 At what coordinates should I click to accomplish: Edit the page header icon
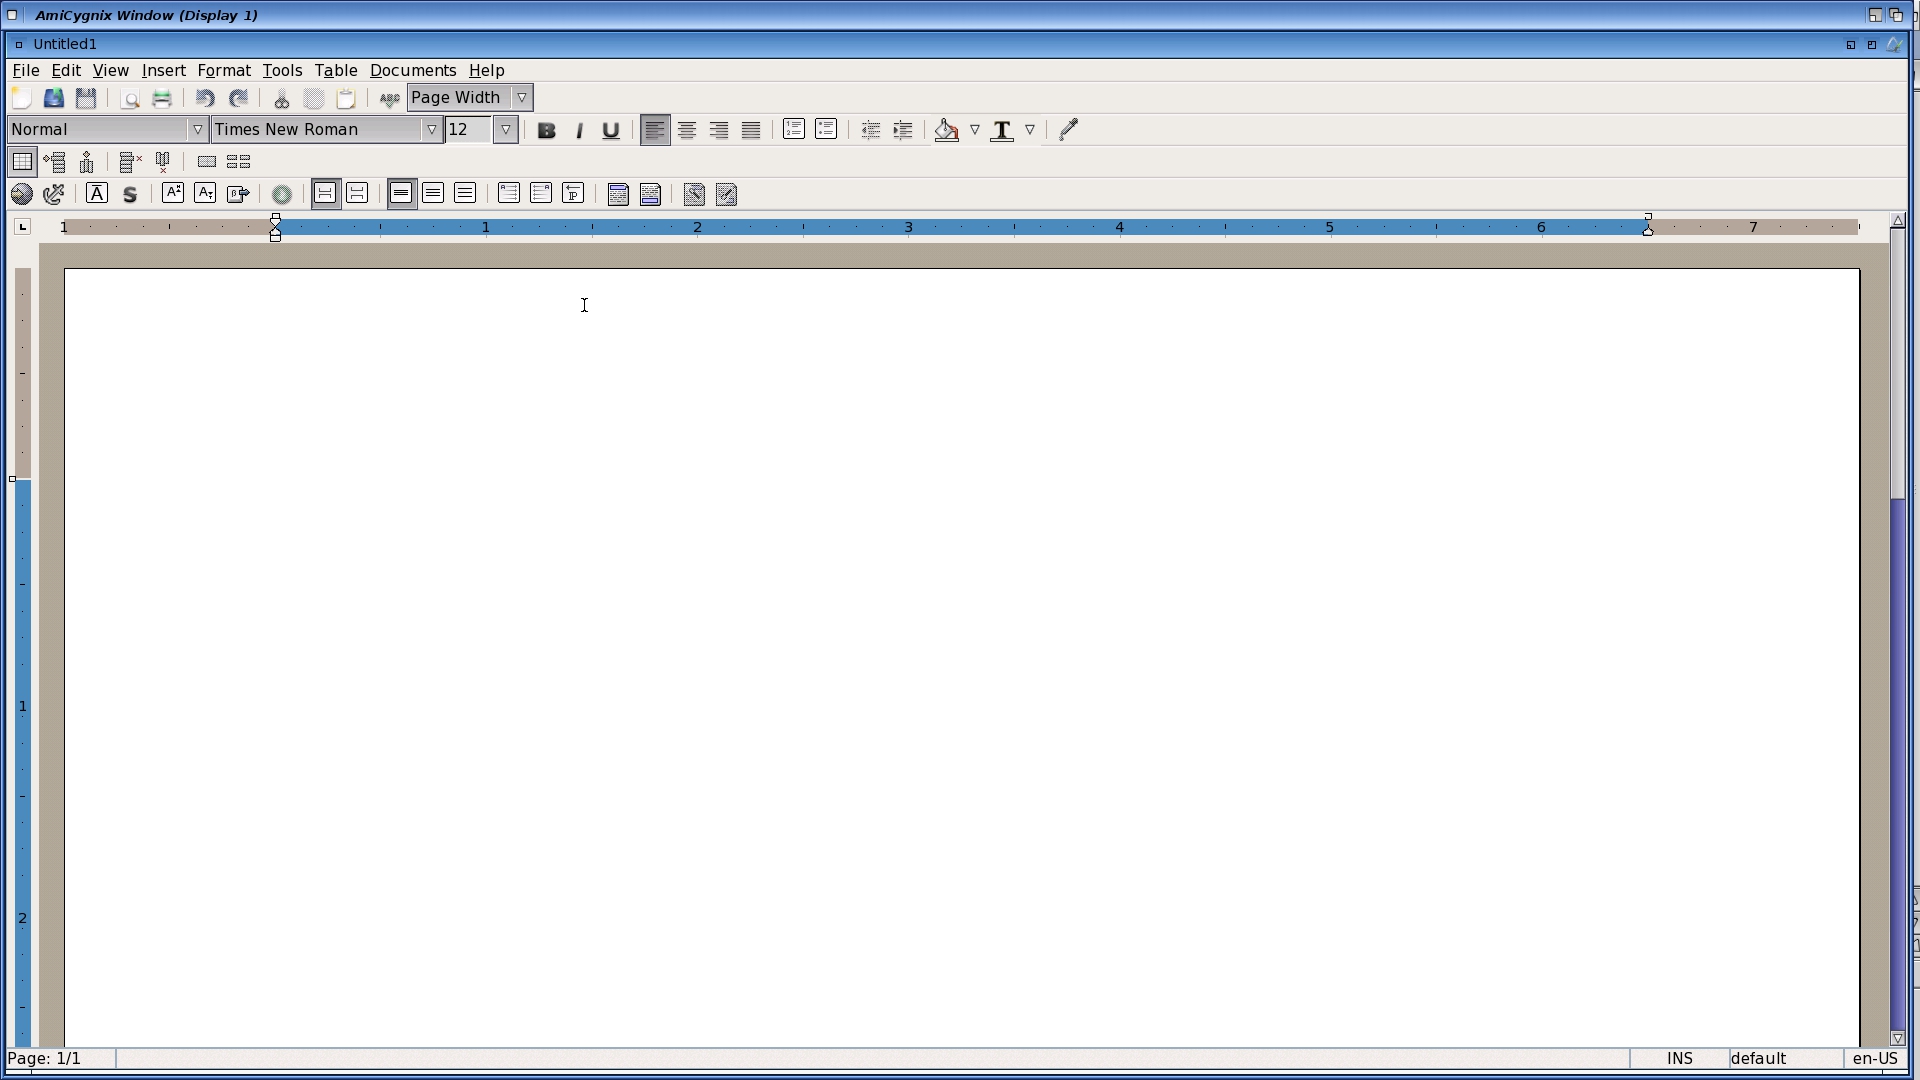coord(618,194)
